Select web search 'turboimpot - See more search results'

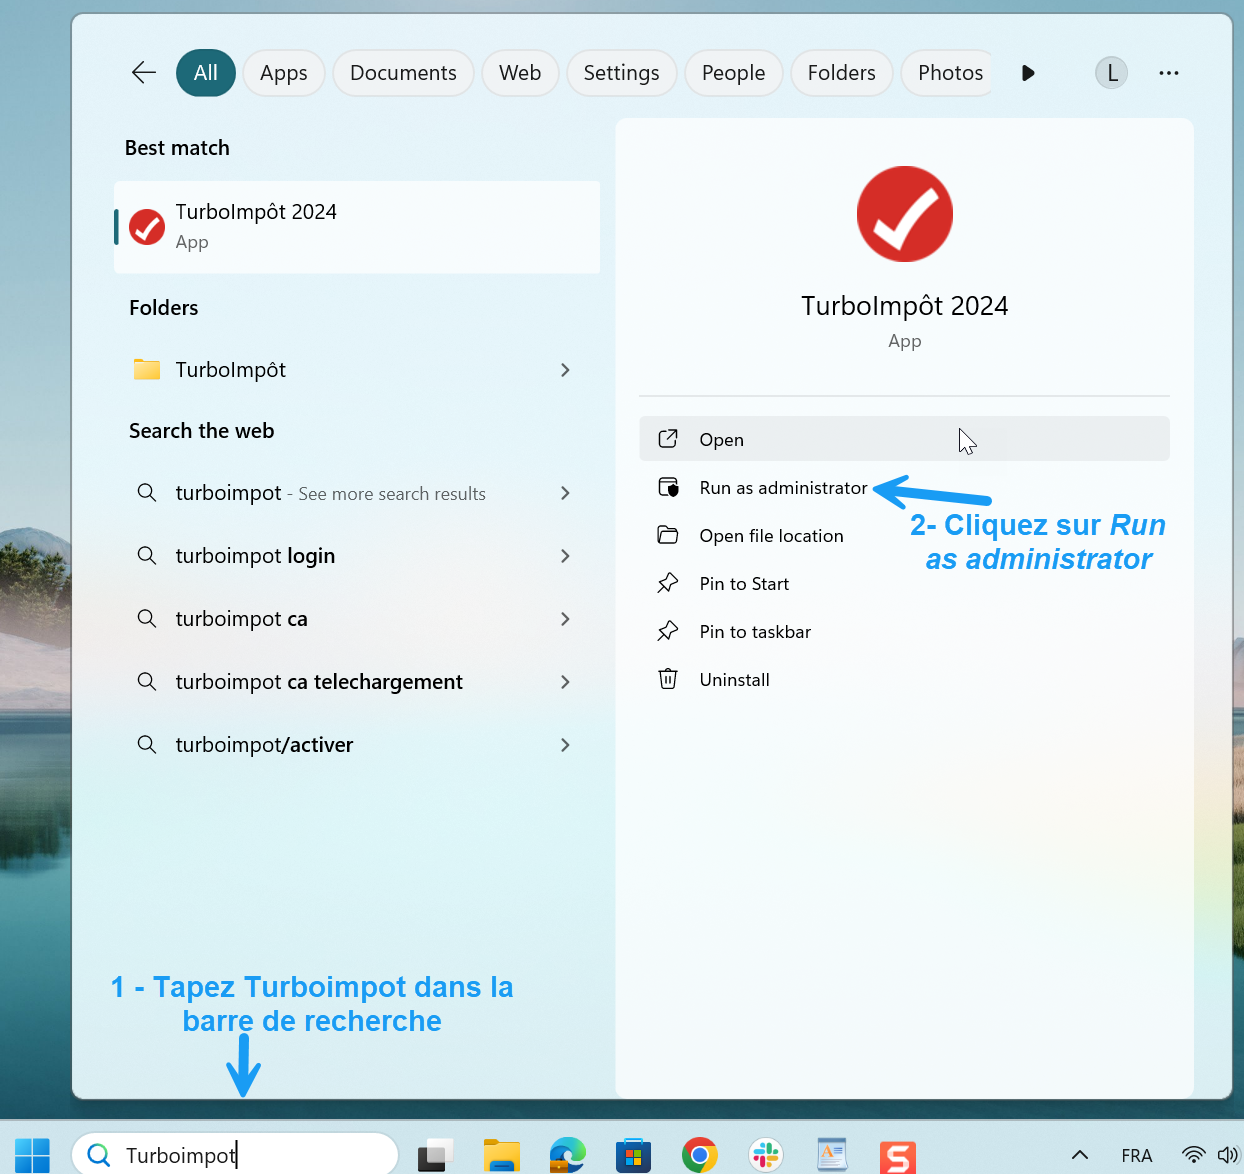tap(357, 493)
